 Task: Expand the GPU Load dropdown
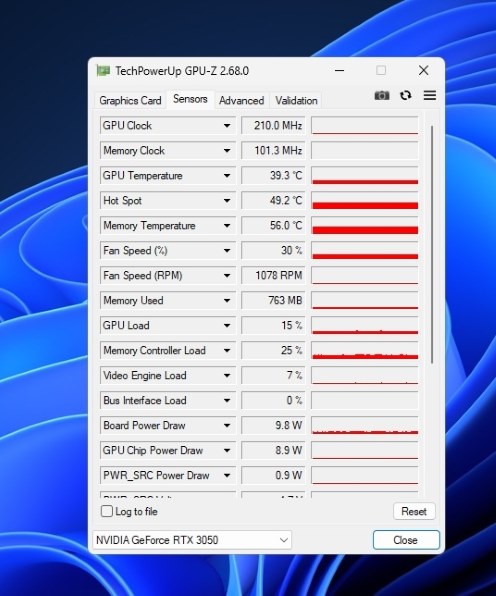227,325
